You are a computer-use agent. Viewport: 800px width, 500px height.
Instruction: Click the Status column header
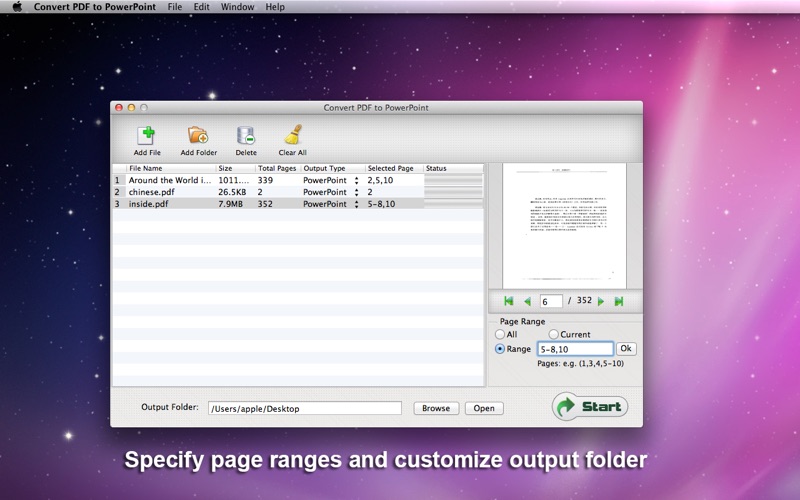[453, 168]
